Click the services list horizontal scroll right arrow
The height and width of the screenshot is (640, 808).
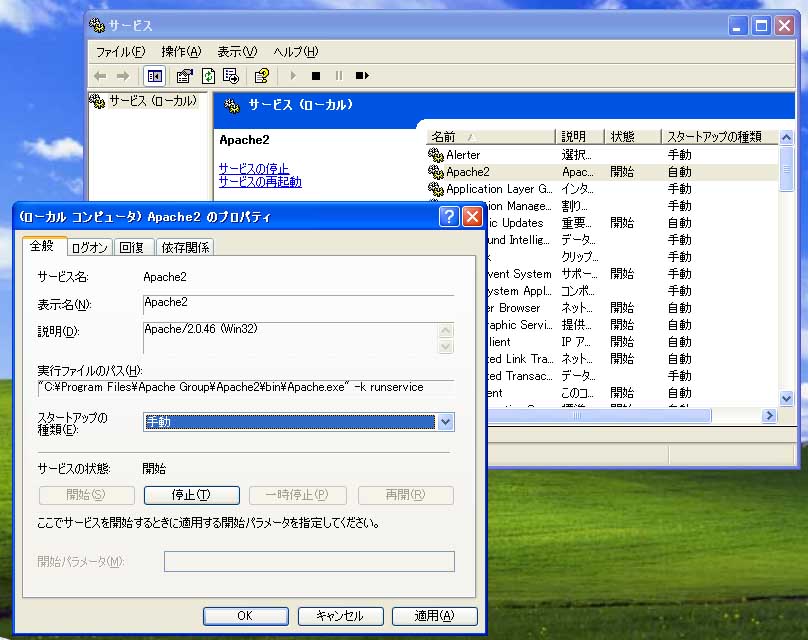[769, 415]
